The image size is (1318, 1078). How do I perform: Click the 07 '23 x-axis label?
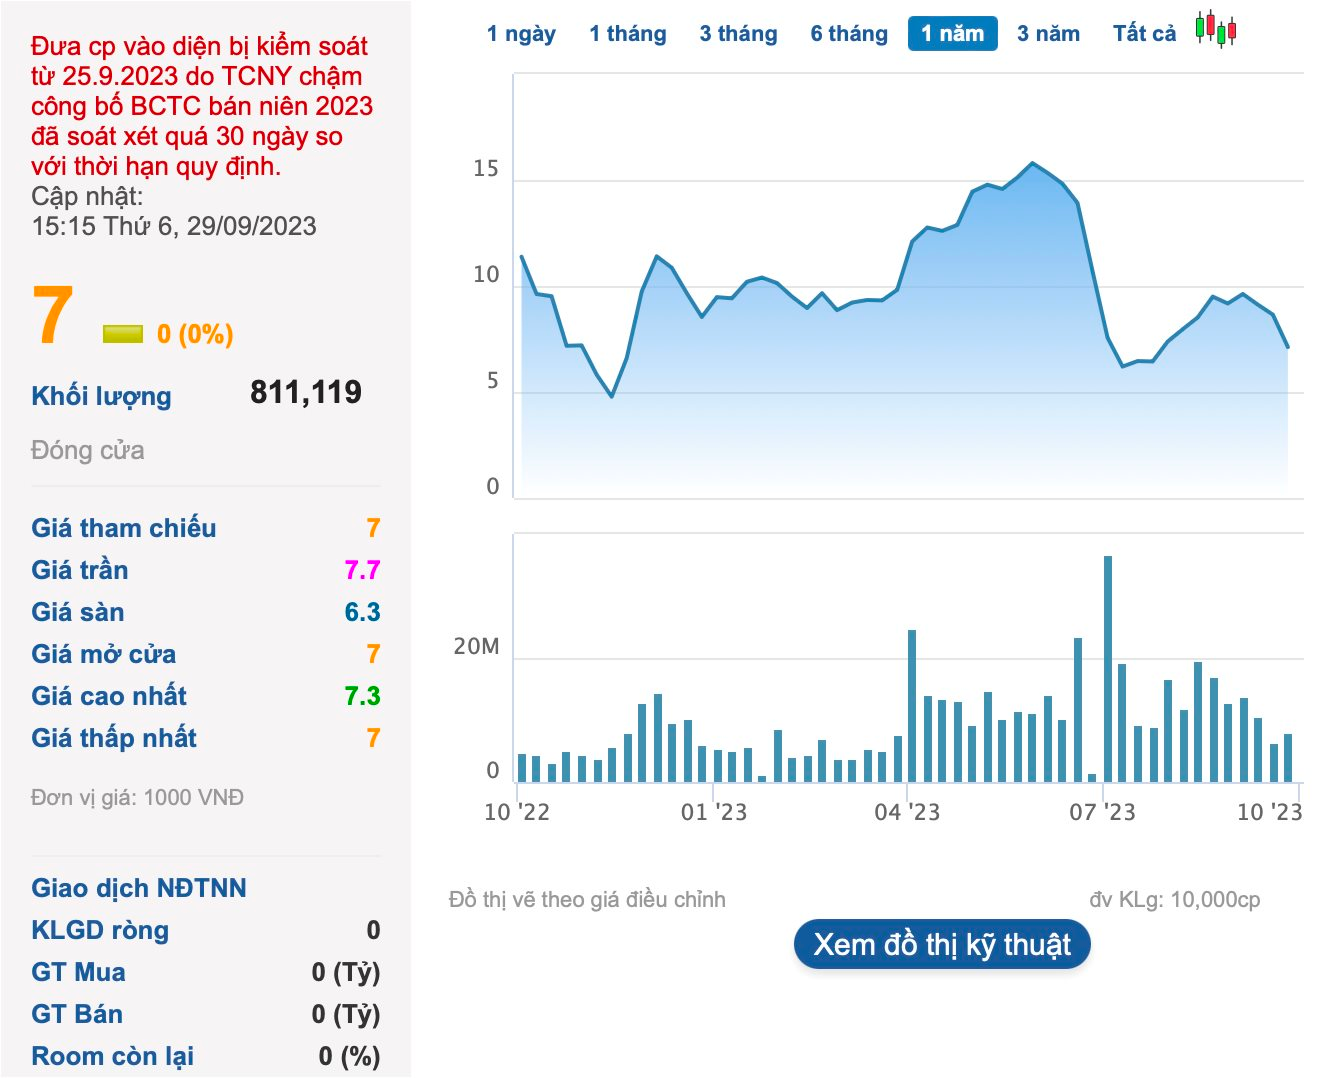tap(1102, 812)
